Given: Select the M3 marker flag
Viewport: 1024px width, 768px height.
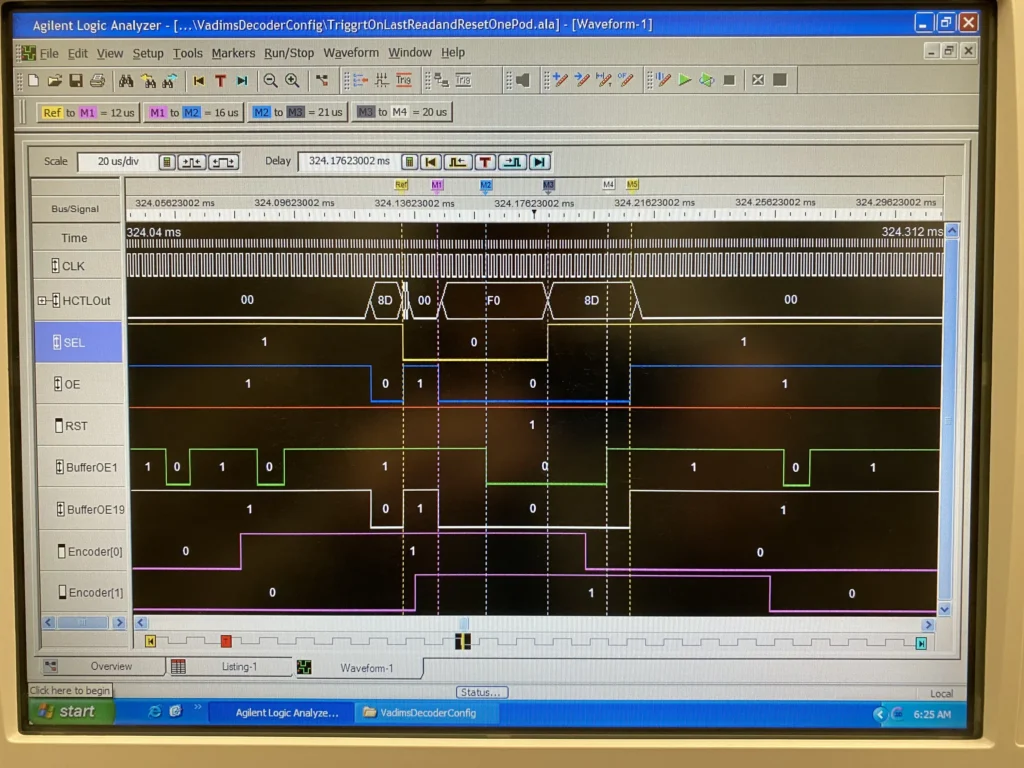Looking at the screenshot, I should (x=548, y=185).
